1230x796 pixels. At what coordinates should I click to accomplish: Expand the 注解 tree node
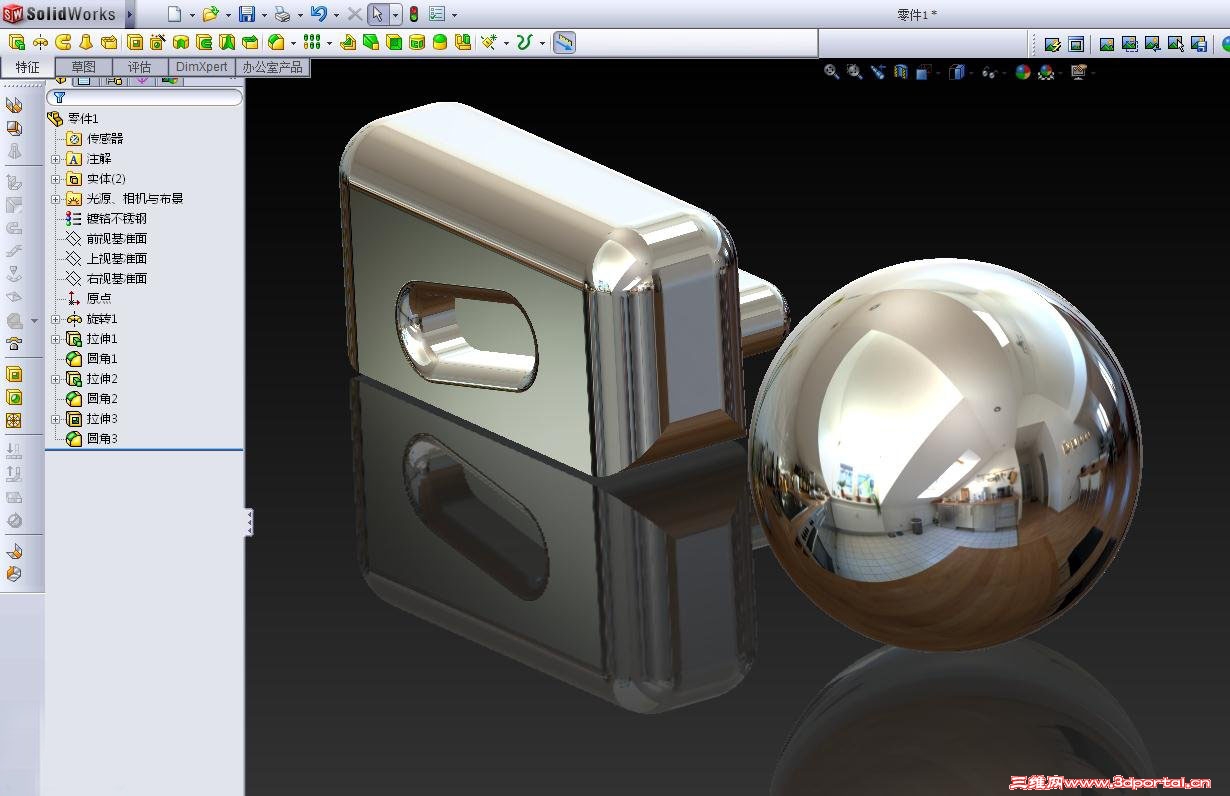pos(56,158)
